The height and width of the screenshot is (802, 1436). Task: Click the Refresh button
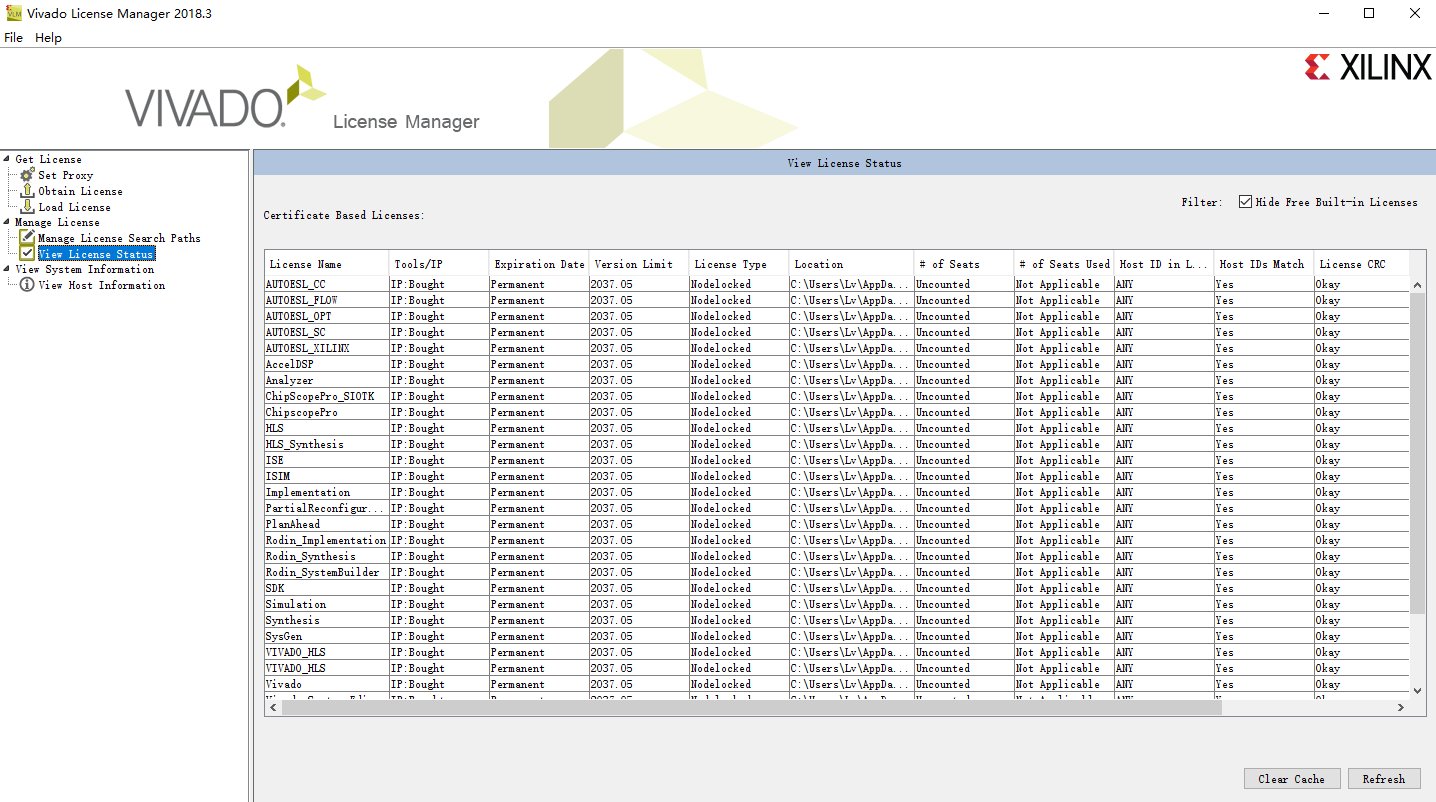tap(1384, 779)
